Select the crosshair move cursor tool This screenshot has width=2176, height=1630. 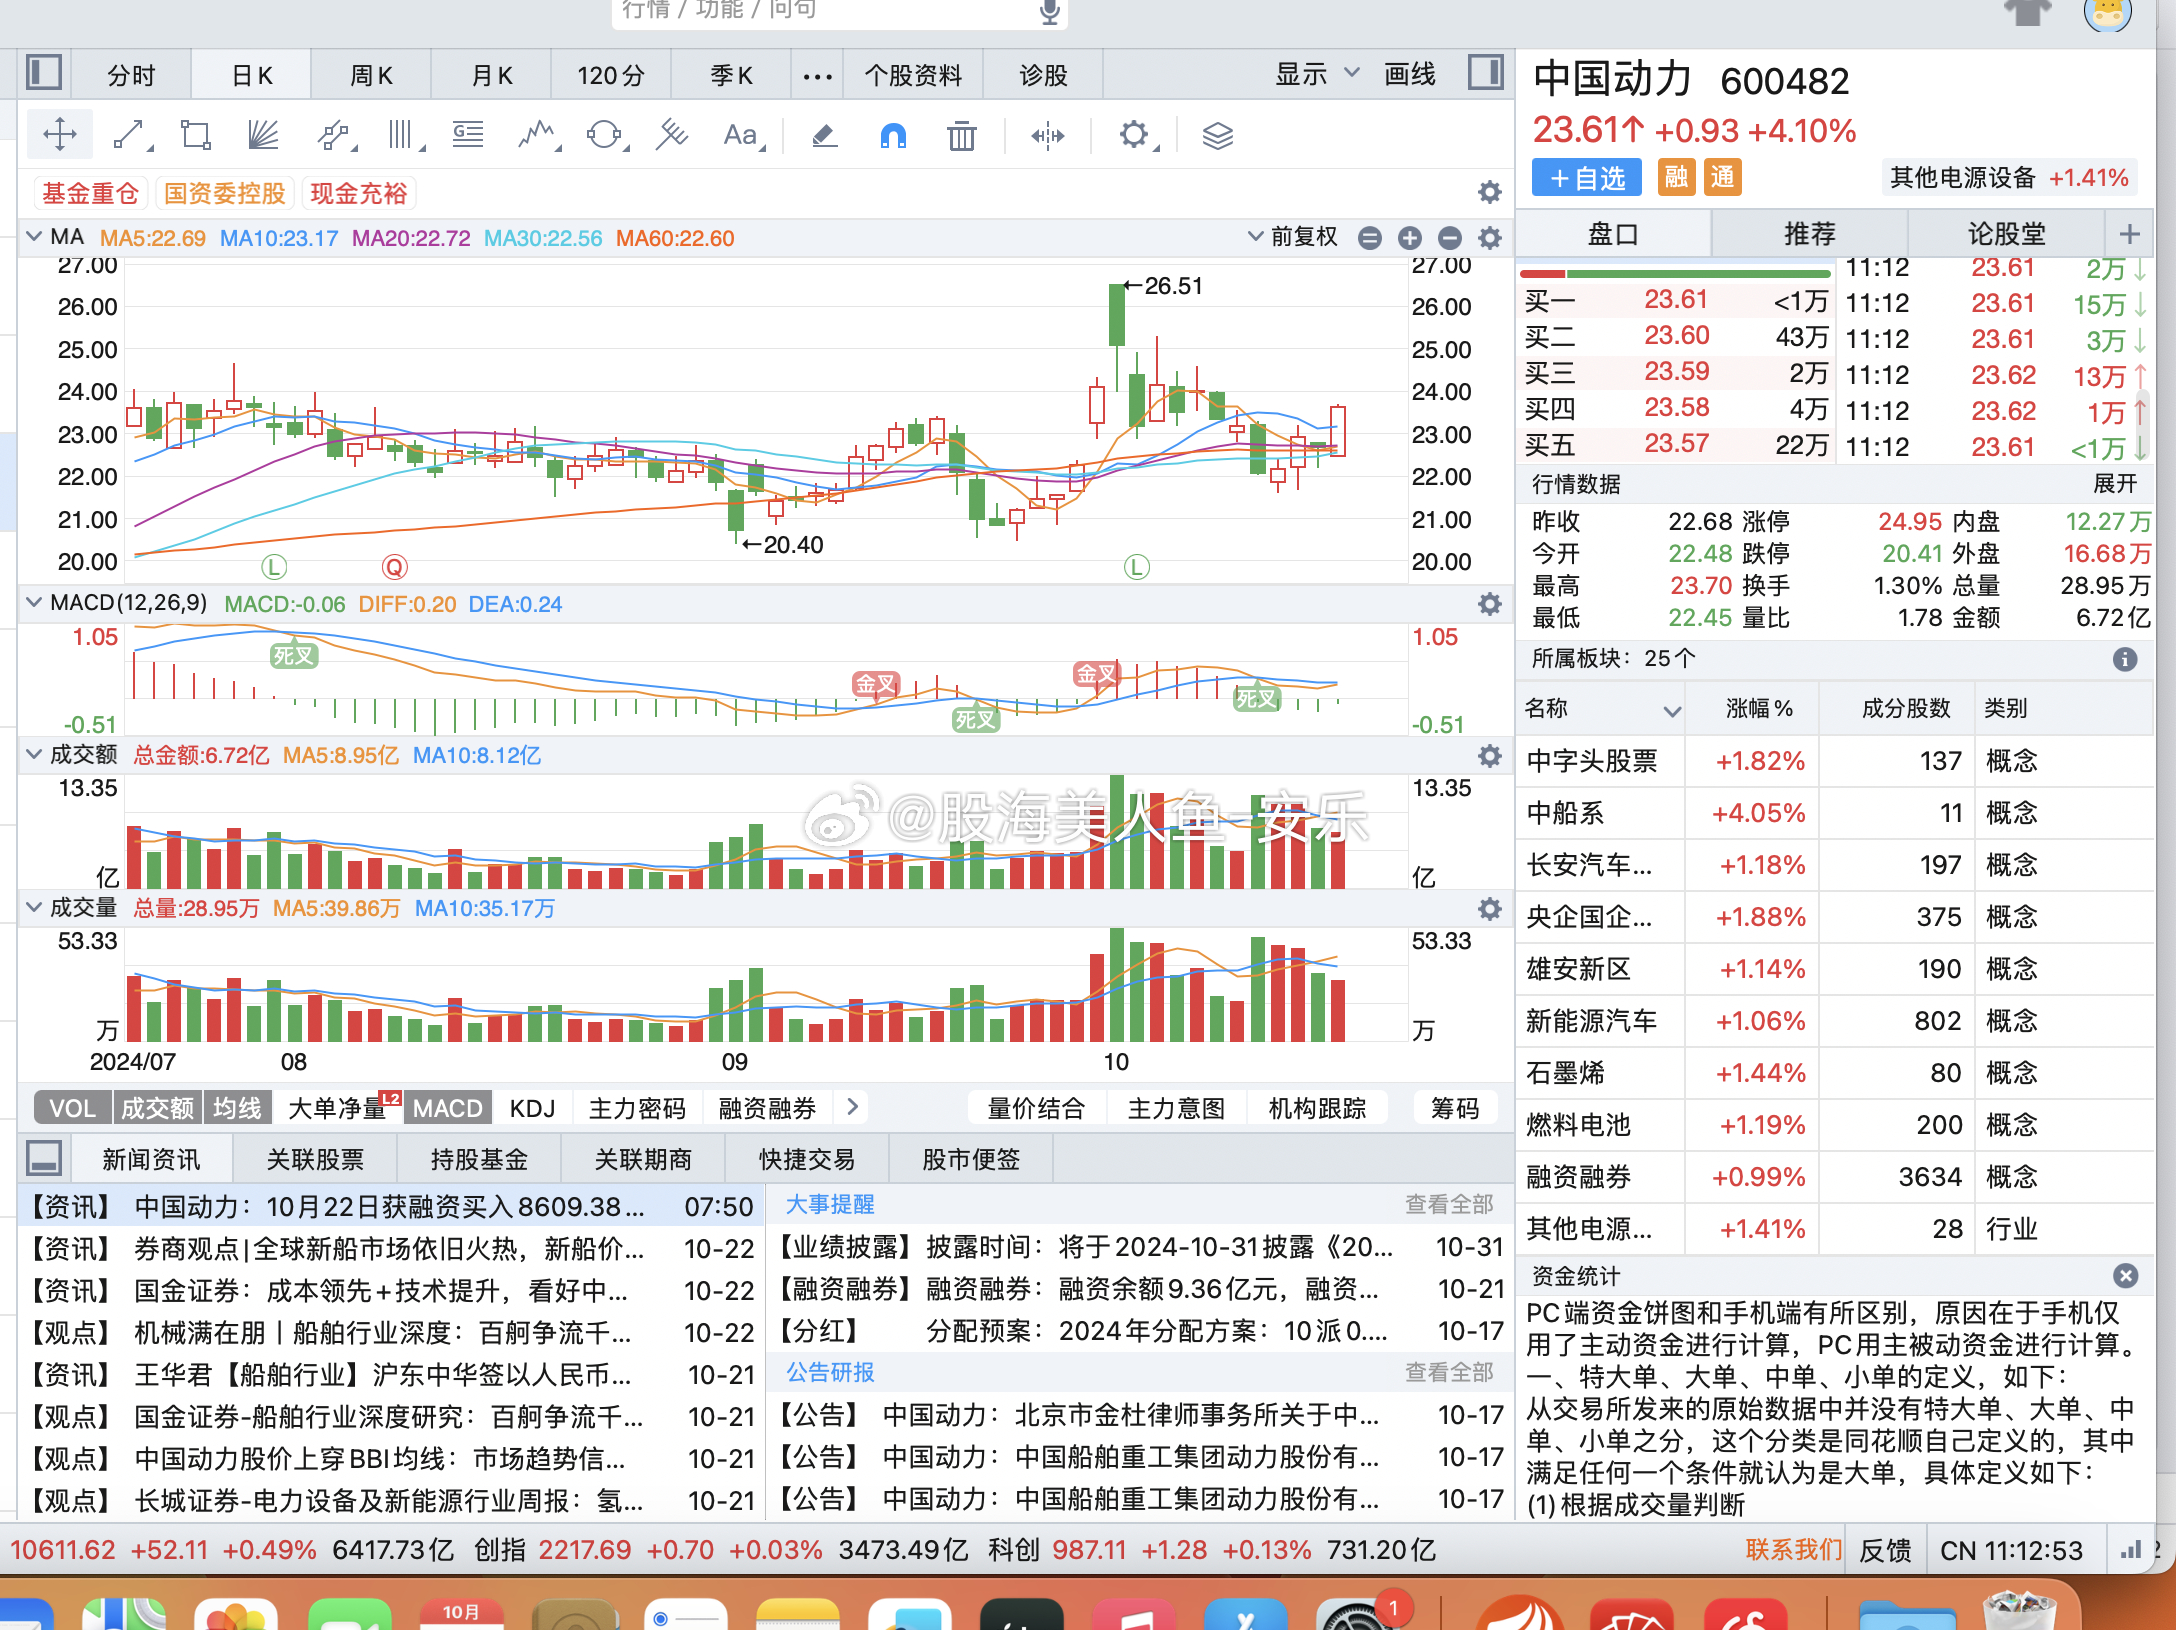[60, 135]
